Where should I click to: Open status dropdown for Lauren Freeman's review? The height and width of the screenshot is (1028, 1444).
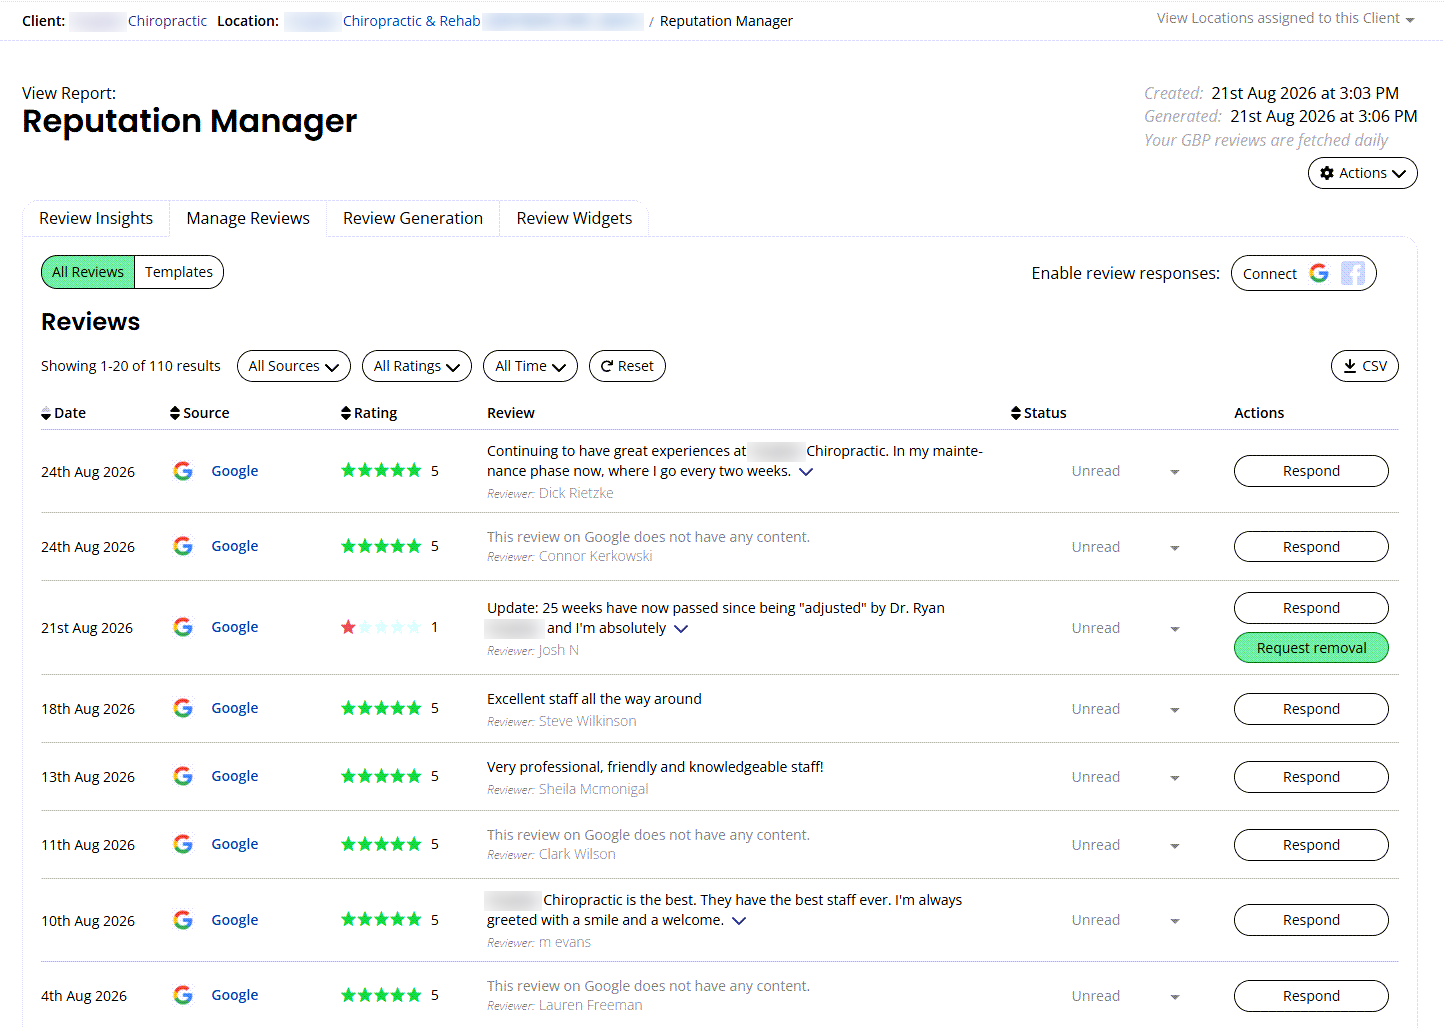coord(1175,997)
